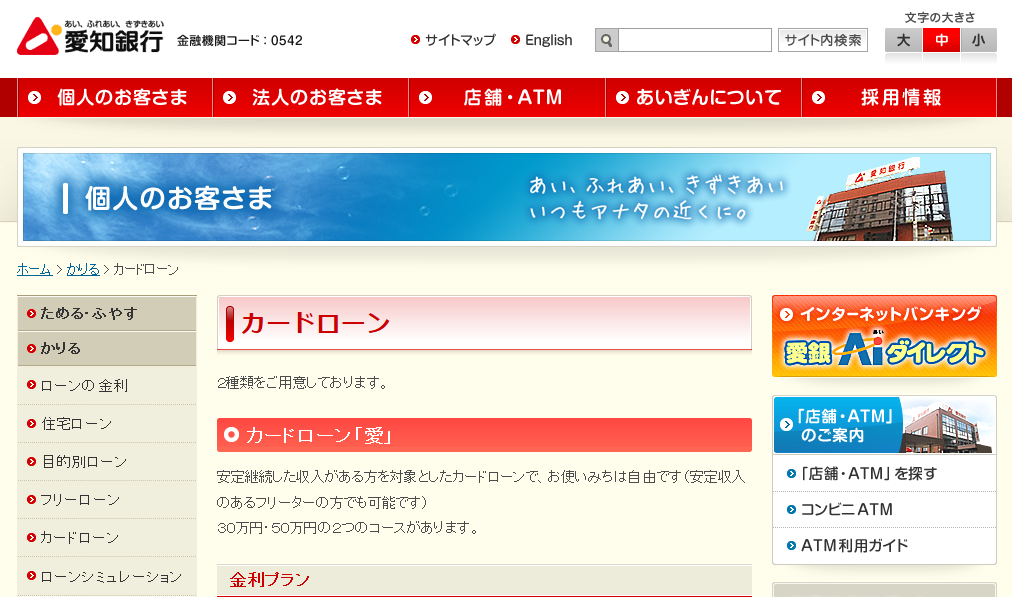Click the サイト内検索 button

[822, 40]
